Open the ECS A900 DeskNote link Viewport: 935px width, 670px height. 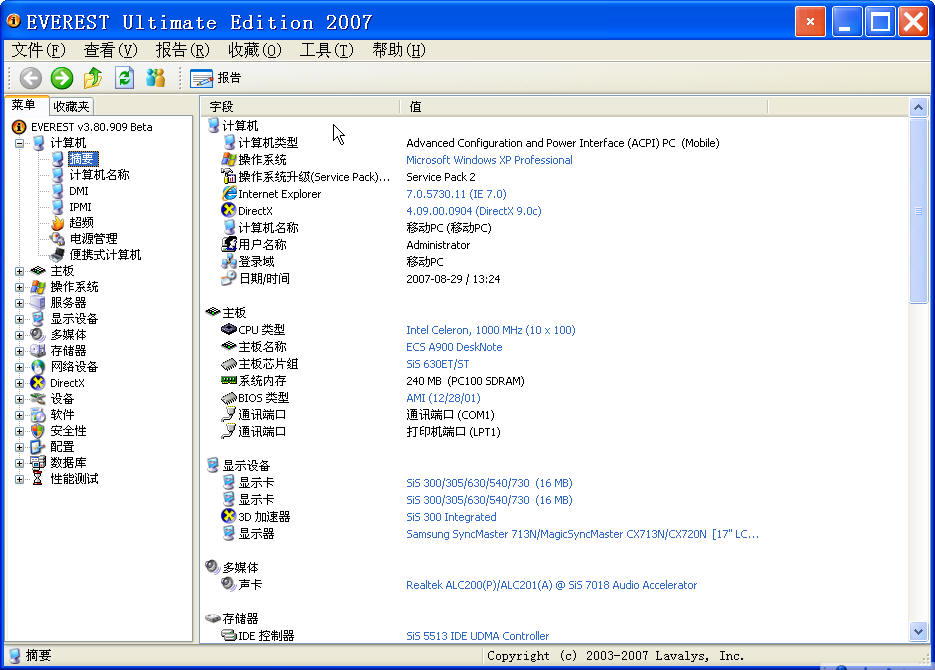(454, 347)
